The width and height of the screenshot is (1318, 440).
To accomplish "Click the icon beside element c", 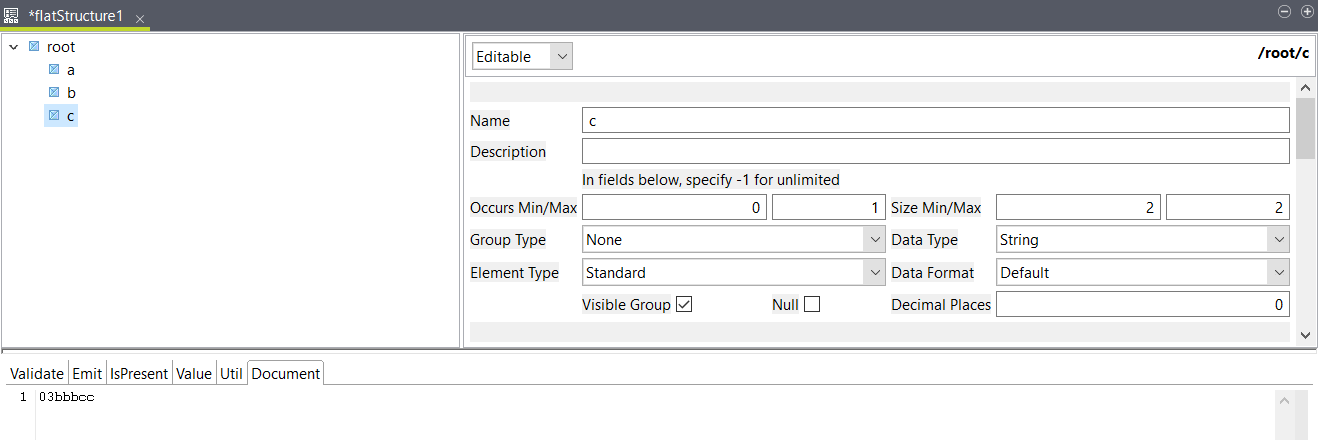I will [54, 116].
